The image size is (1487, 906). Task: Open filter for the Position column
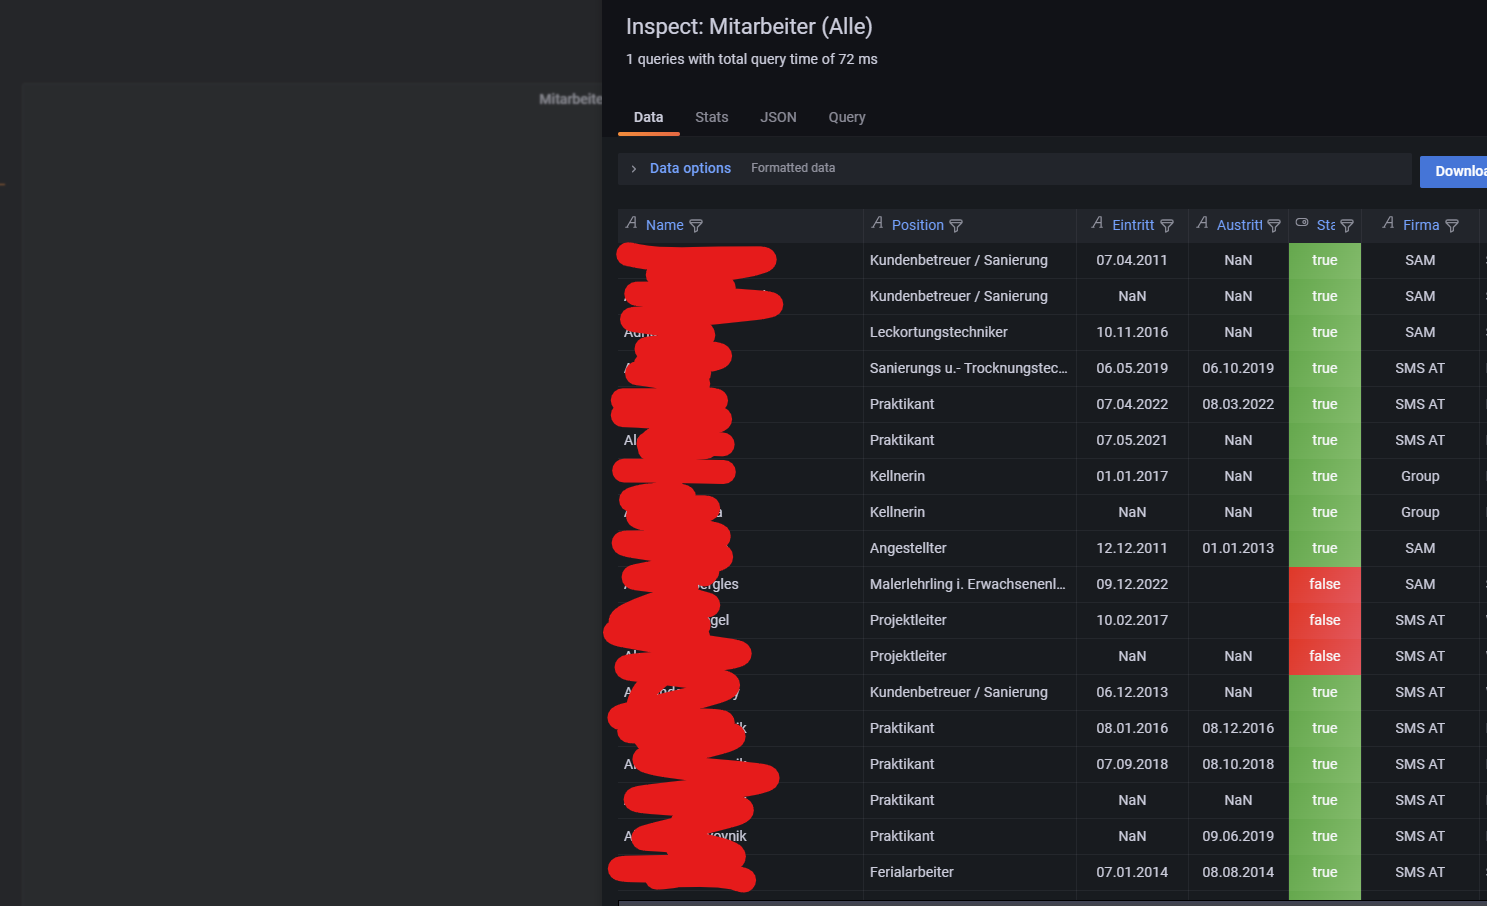[x=956, y=225]
